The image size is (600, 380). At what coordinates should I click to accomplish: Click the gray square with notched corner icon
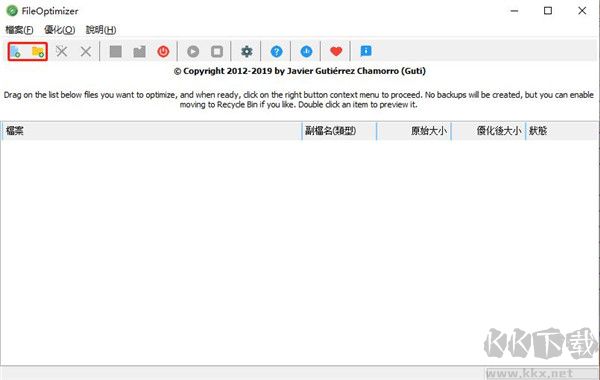139,51
